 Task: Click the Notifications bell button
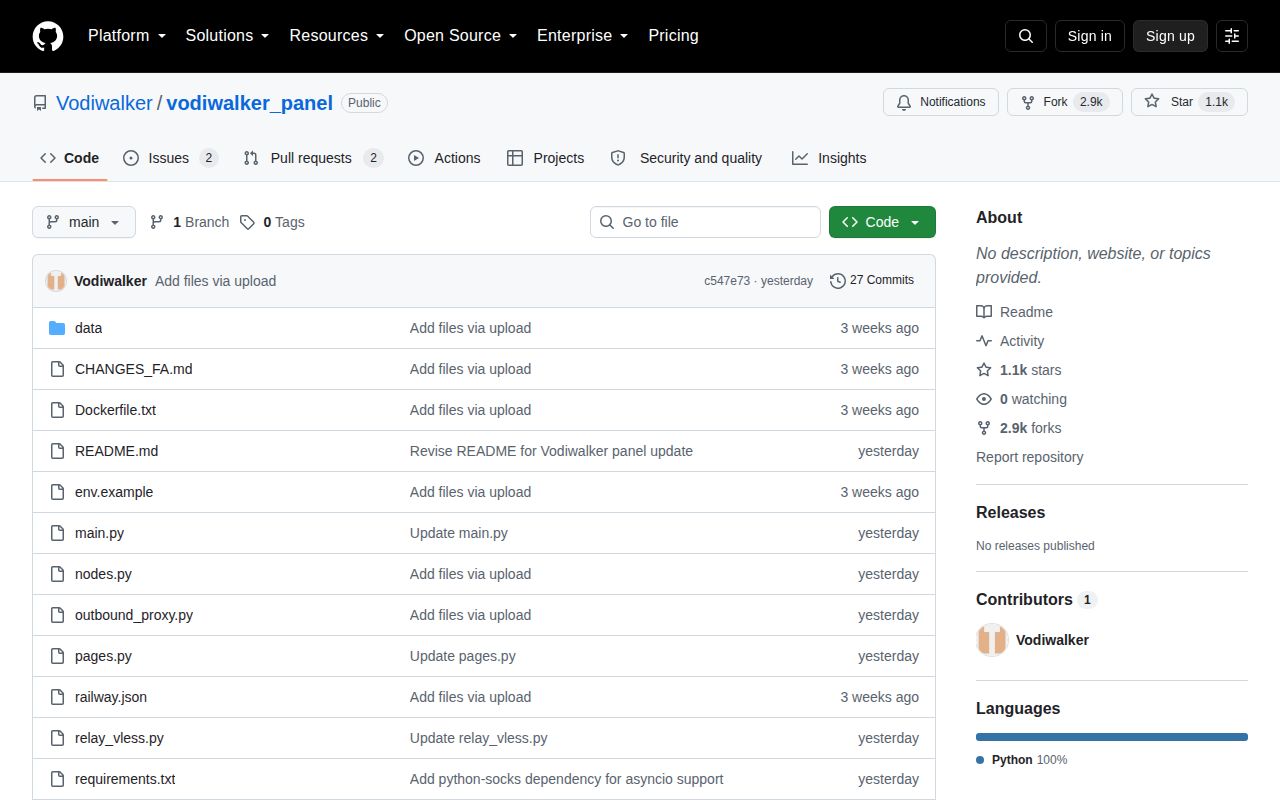(x=941, y=102)
